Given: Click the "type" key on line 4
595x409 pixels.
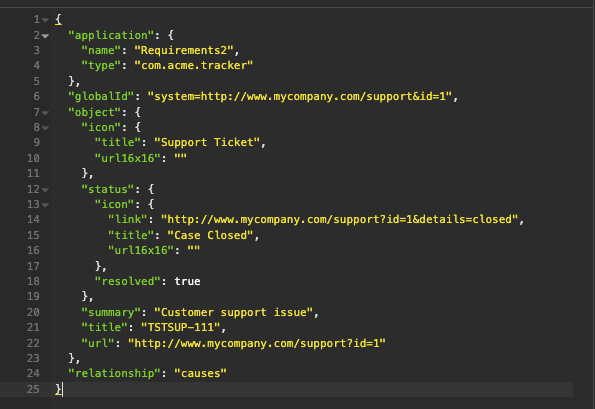Looking at the screenshot, I should pyautogui.click(x=101, y=65).
